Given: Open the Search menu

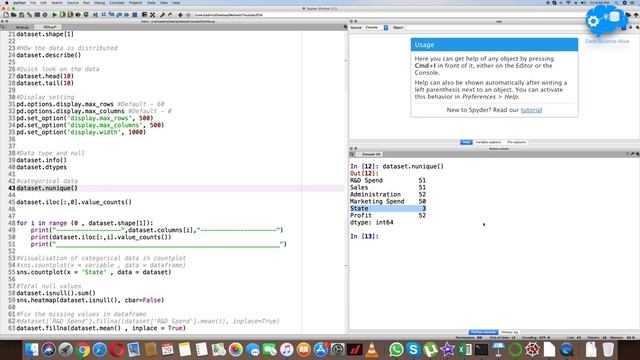Looking at the screenshot, I should pos(57,2).
